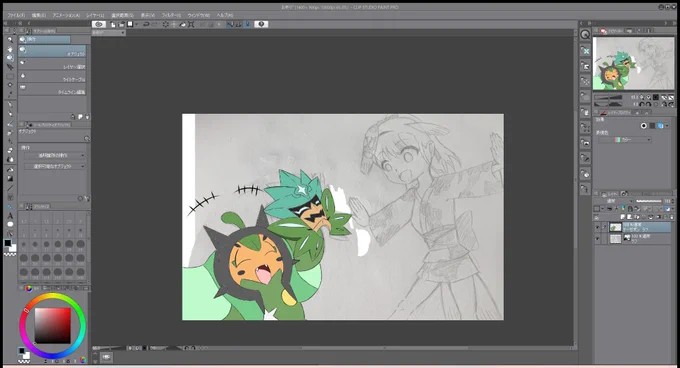Pick a shade in the red color square
Image resolution: width=680 pixels, height=368 pixels.
pos(52,326)
